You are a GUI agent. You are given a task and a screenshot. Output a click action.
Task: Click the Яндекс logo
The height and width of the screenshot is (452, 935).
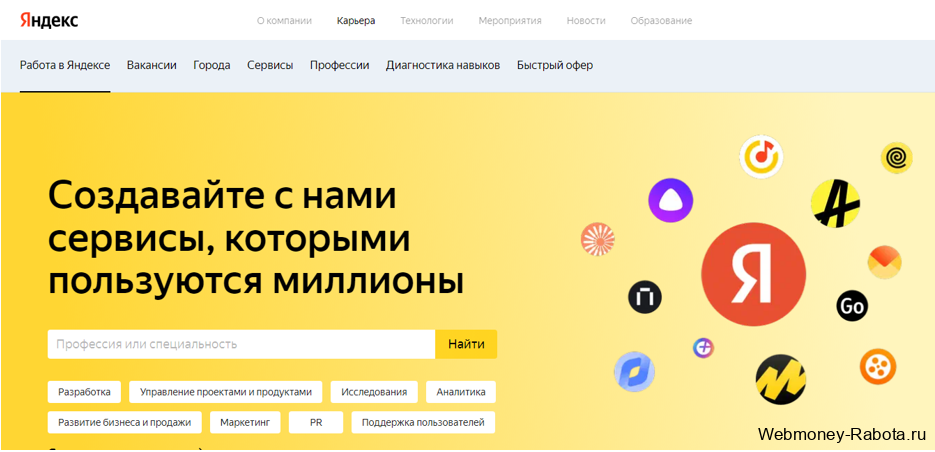pos(49,20)
